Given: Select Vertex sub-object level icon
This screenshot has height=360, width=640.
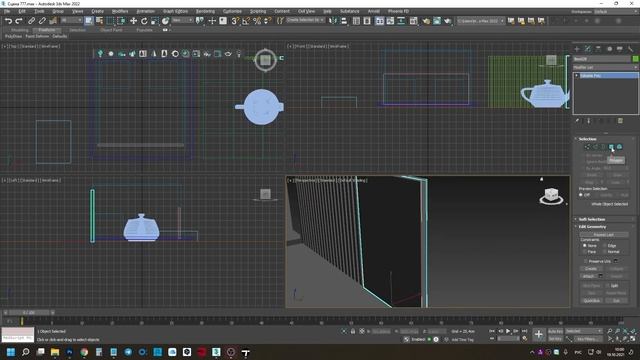Looking at the screenshot, I should pyautogui.click(x=587, y=147).
